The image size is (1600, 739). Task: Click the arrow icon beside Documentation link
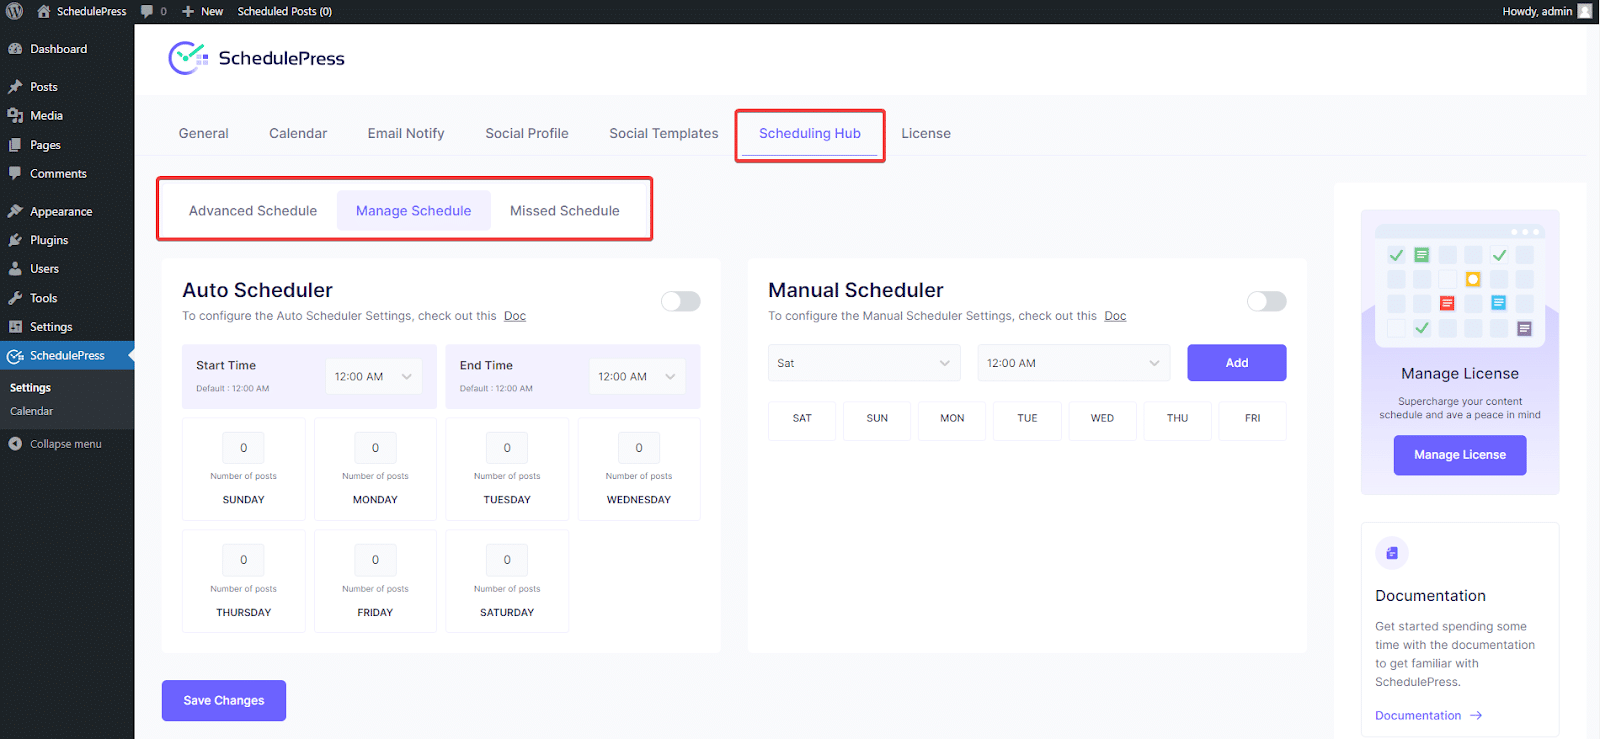click(1476, 716)
